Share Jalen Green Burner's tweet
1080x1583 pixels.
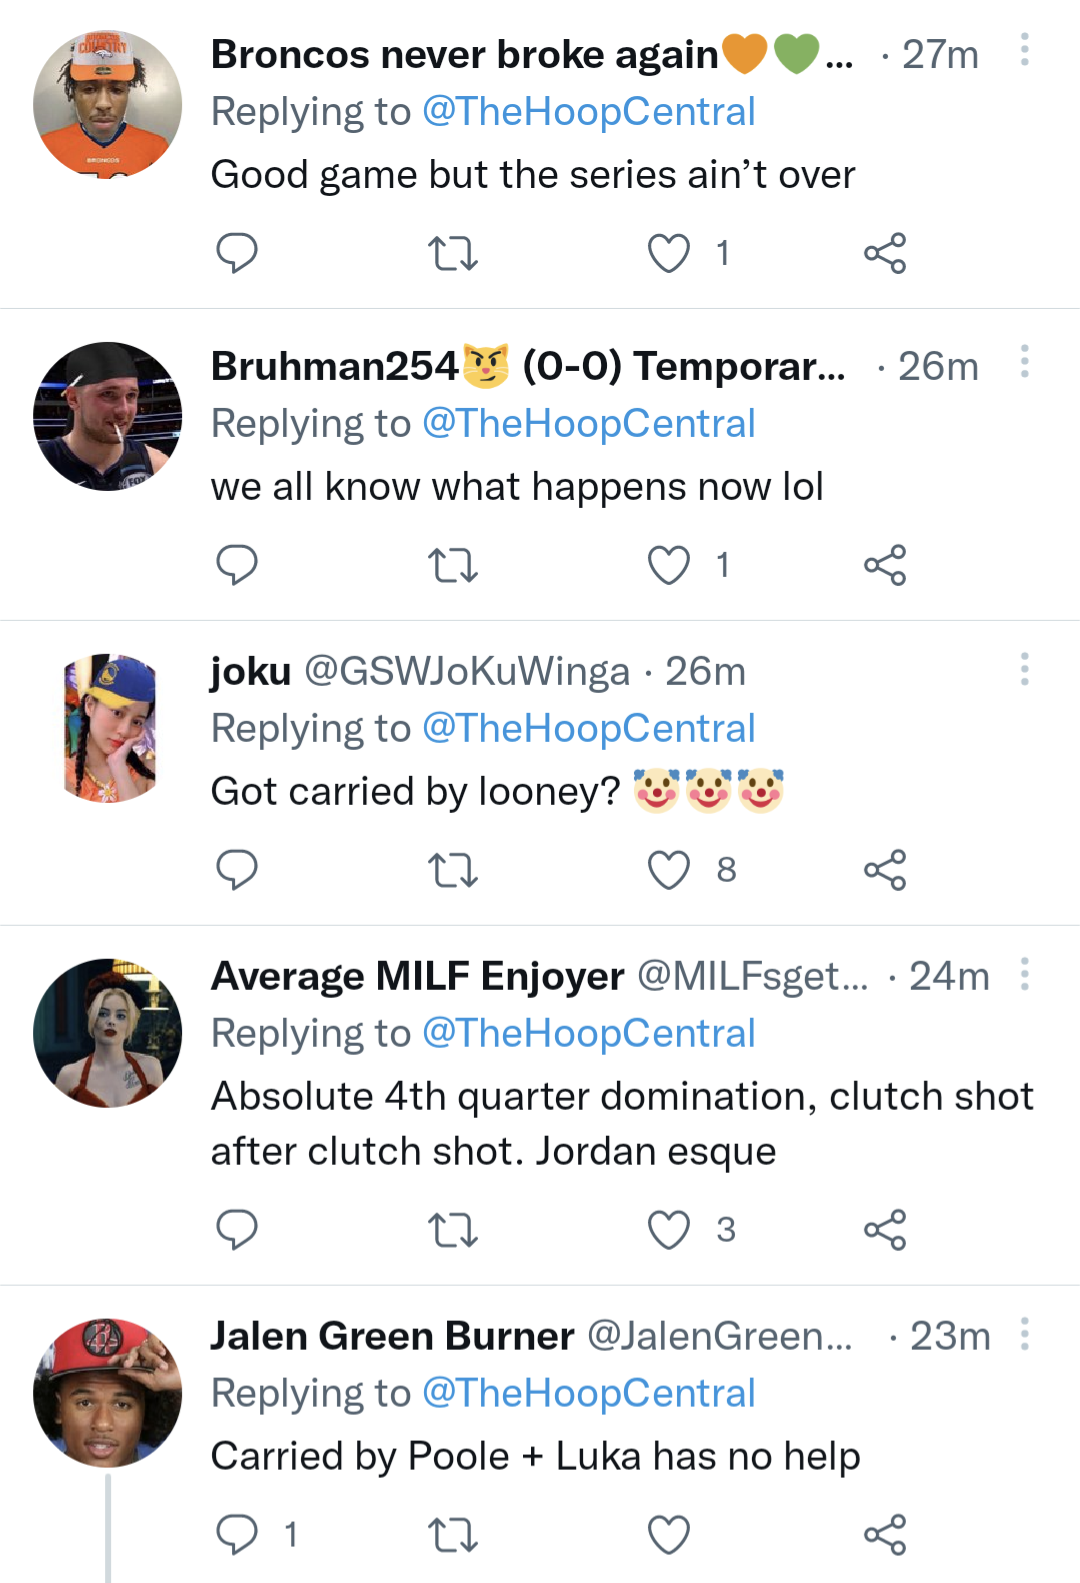click(885, 1535)
